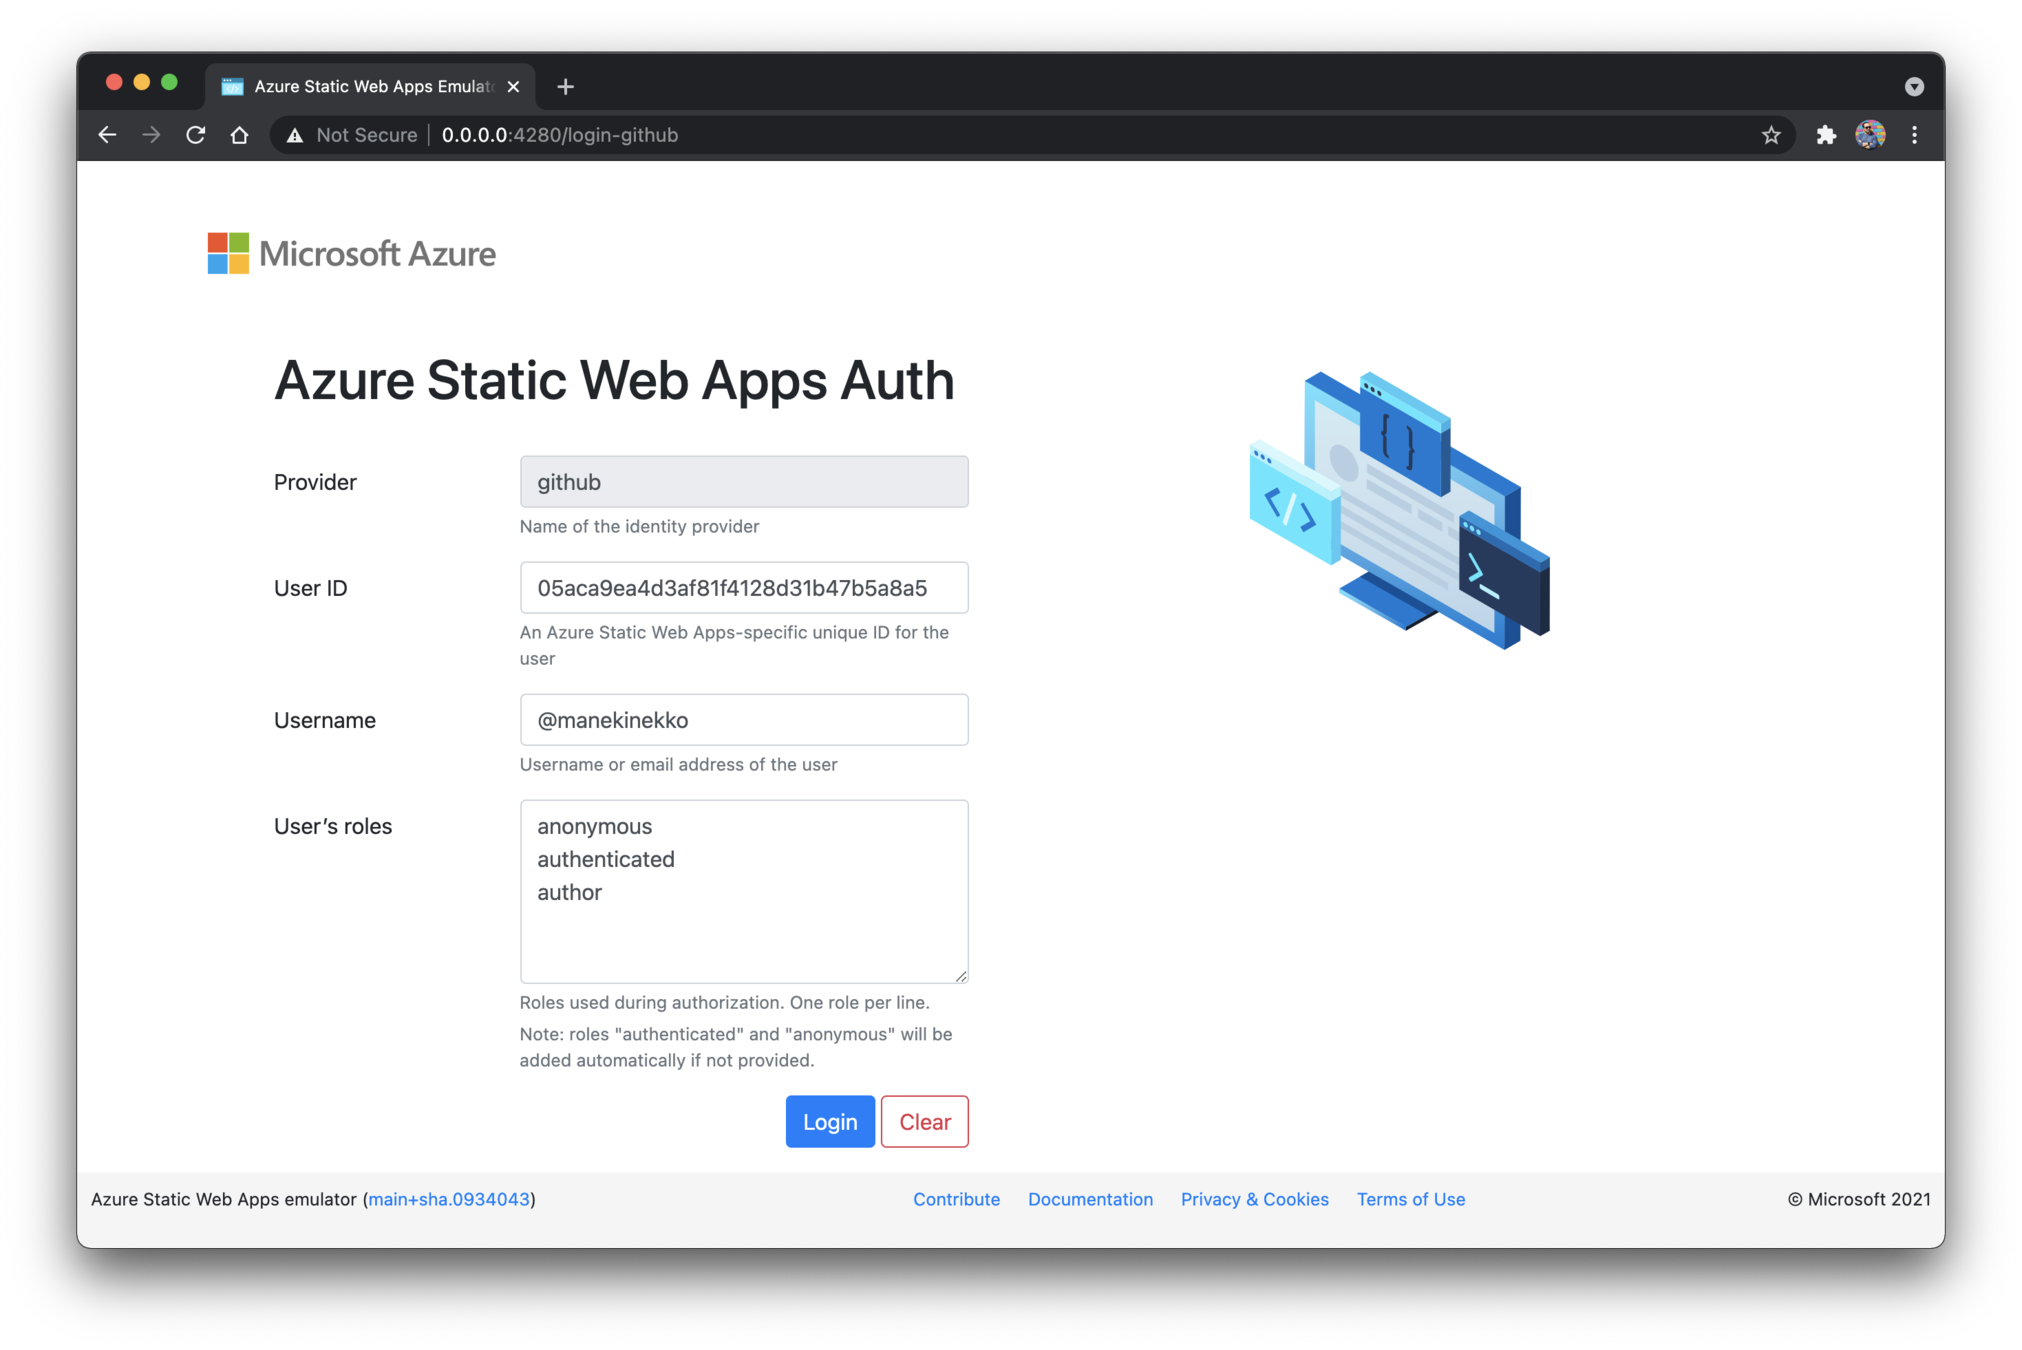The width and height of the screenshot is (2022, 1350).
Task: Click the browser back arrow
Action: (108, 135)
